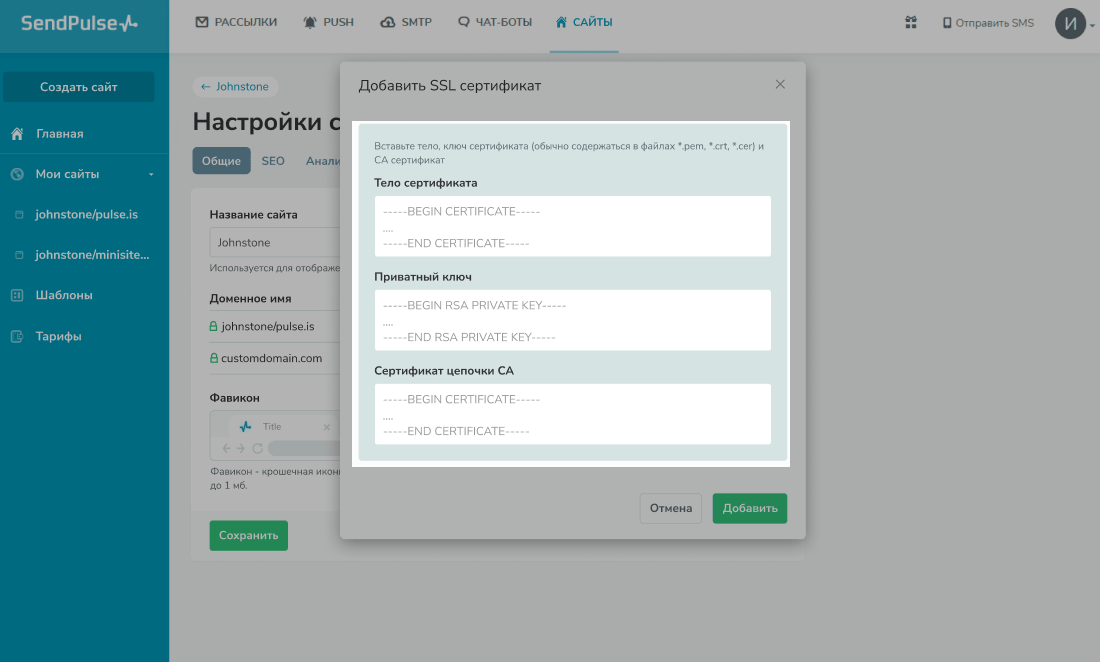
Task: Open the user avatar menu
Action: point(1070,23)
